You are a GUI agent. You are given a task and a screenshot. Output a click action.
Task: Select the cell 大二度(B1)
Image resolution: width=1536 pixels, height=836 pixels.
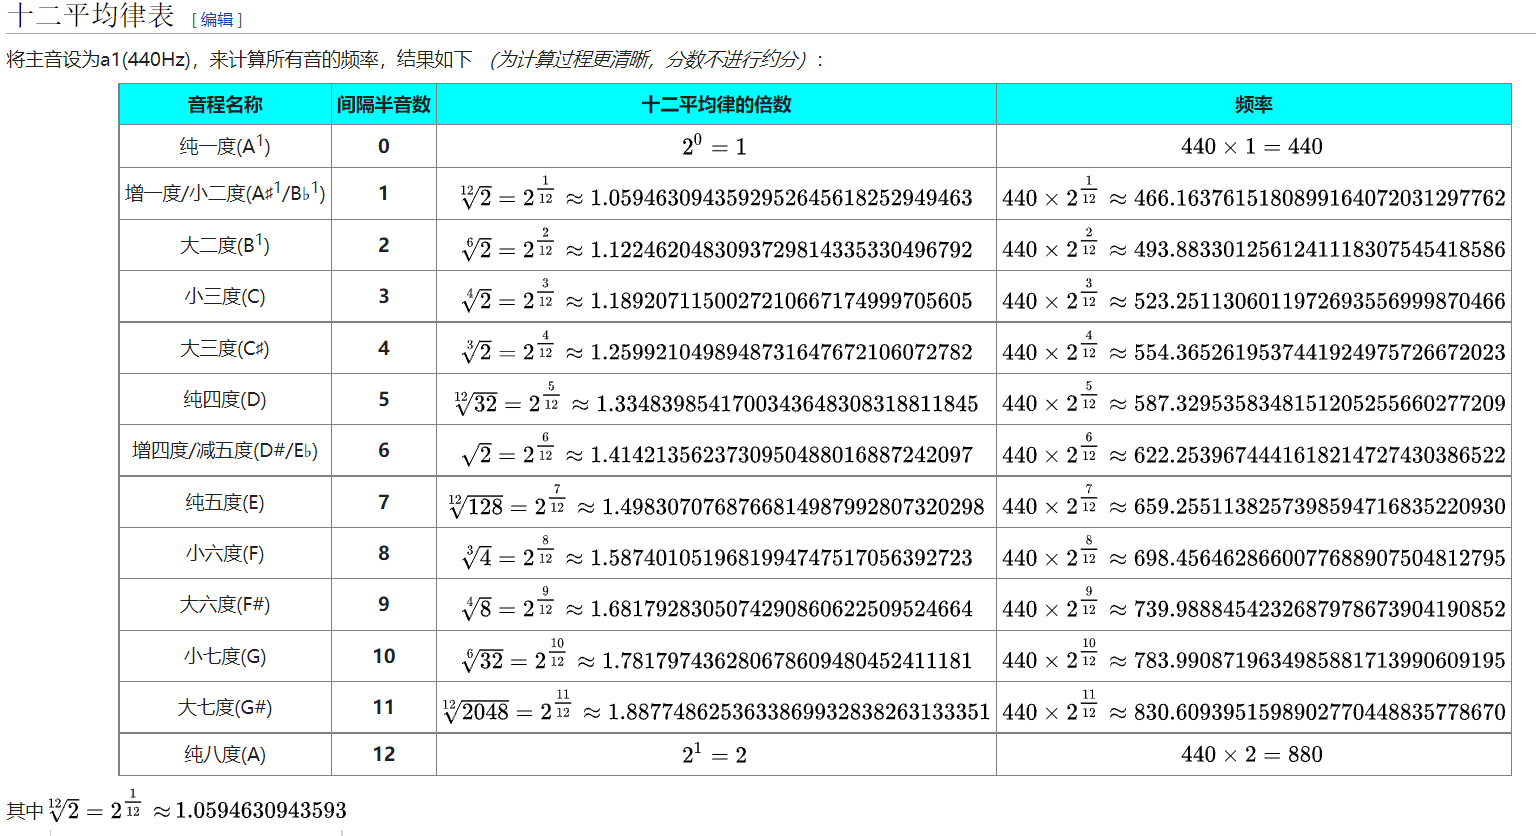click(225, 245)
